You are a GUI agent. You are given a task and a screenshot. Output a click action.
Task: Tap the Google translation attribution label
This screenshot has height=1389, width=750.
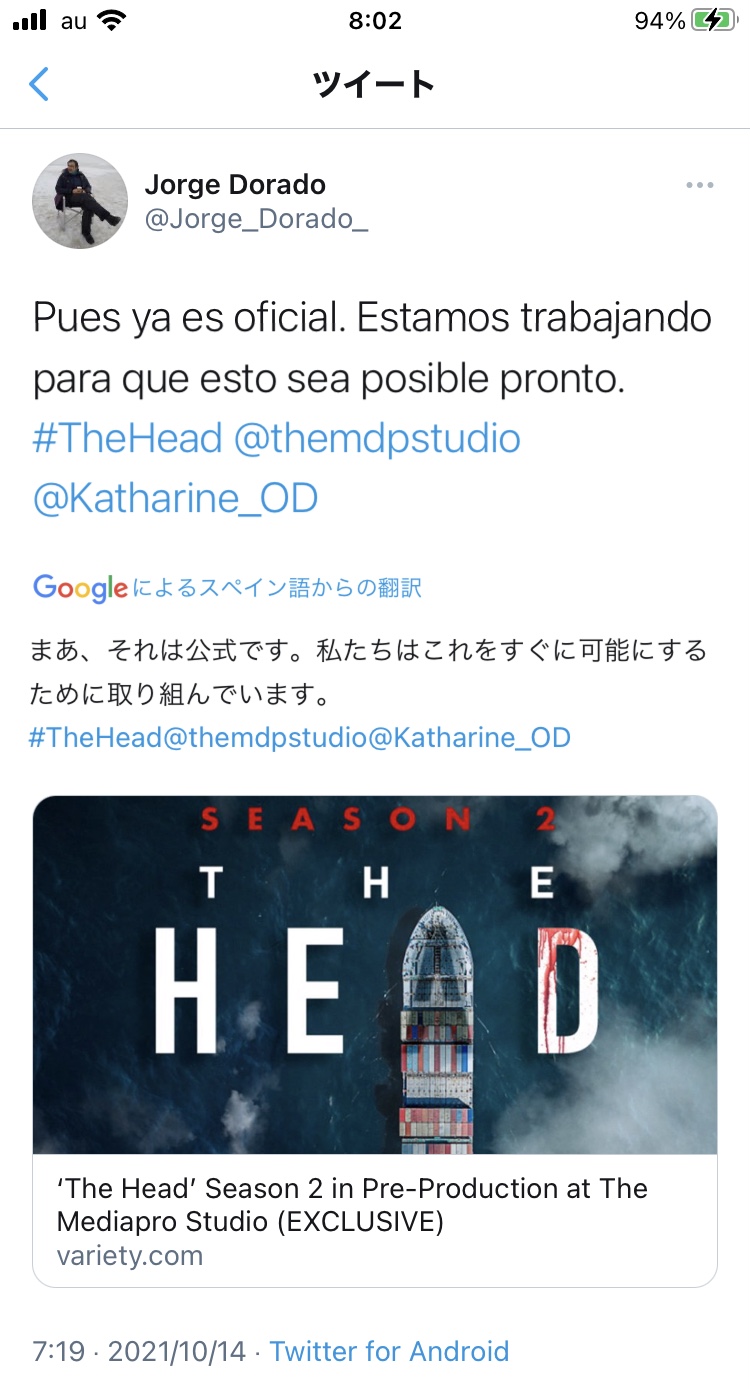(x=228, y=588)
